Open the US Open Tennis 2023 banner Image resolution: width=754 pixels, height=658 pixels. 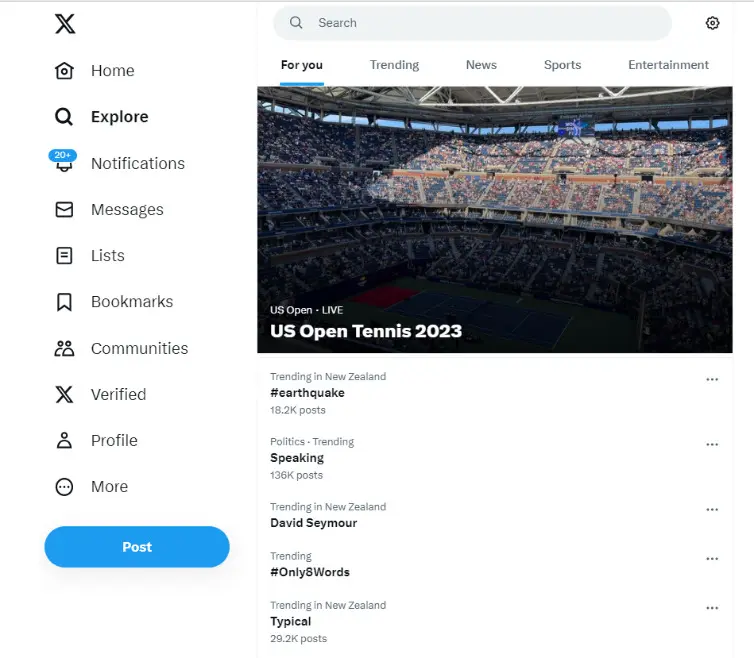click(x=494, y=220)
